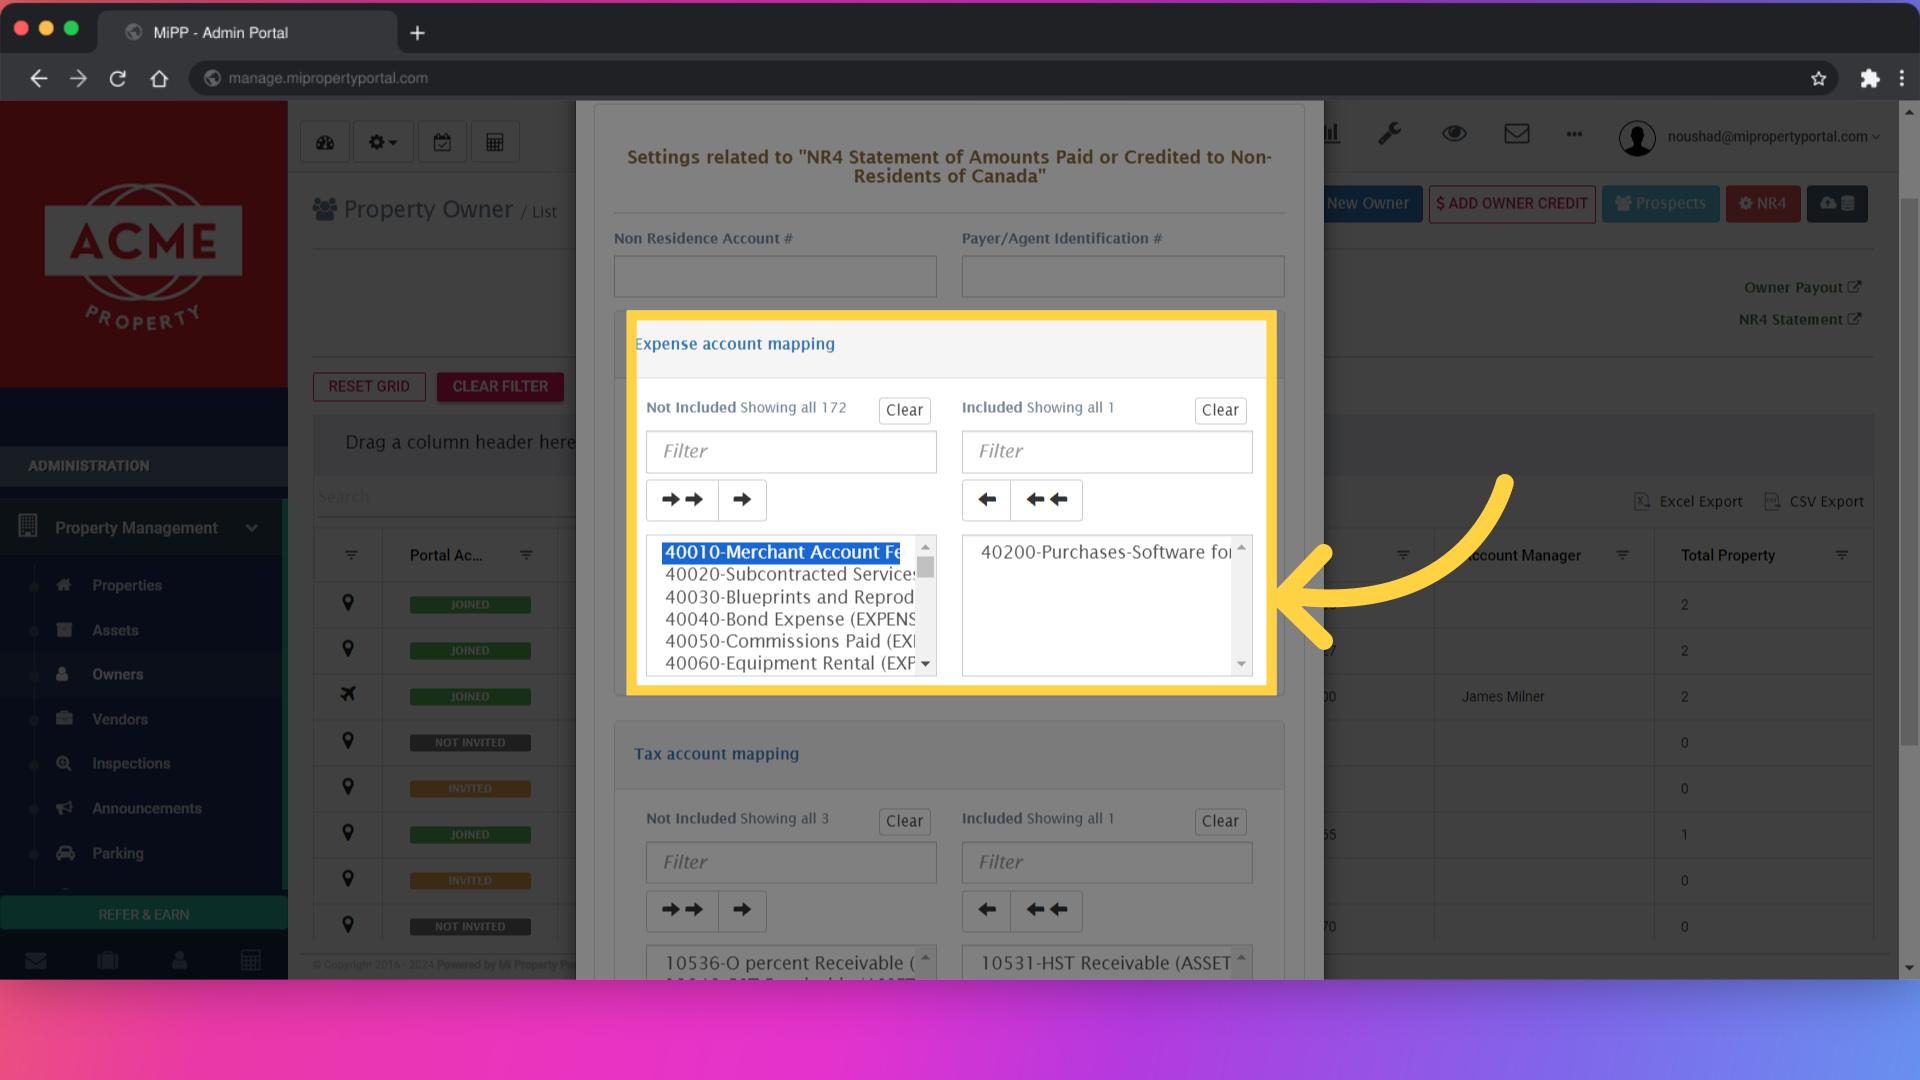This screenshot has height=1080, width=1920.
Task: Open the calendar icon near the top left
Action: pos(442,141)
